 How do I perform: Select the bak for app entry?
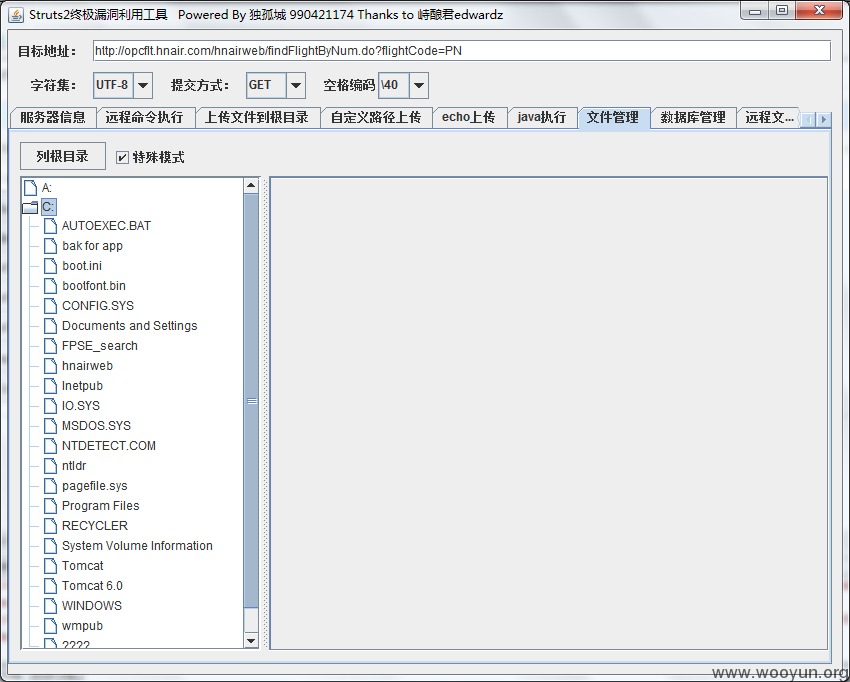92,246
